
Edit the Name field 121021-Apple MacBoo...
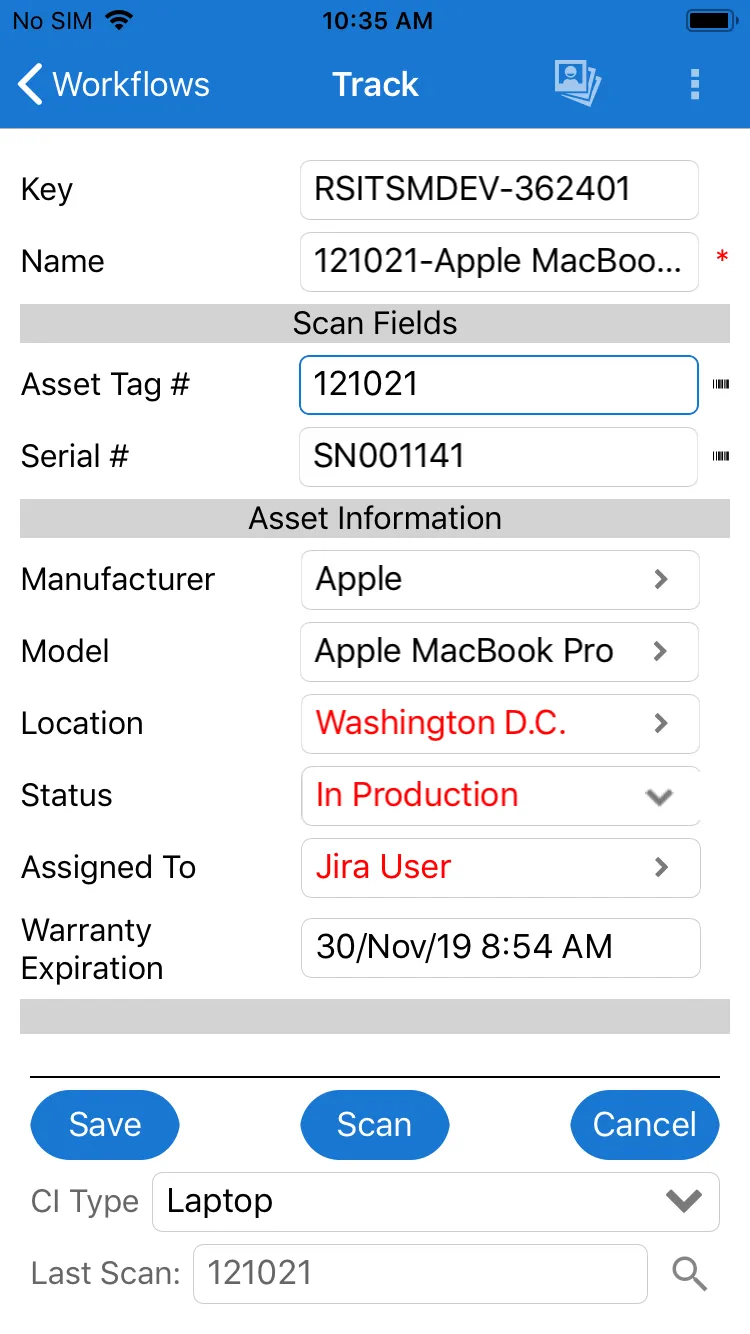tap(499, 261)
